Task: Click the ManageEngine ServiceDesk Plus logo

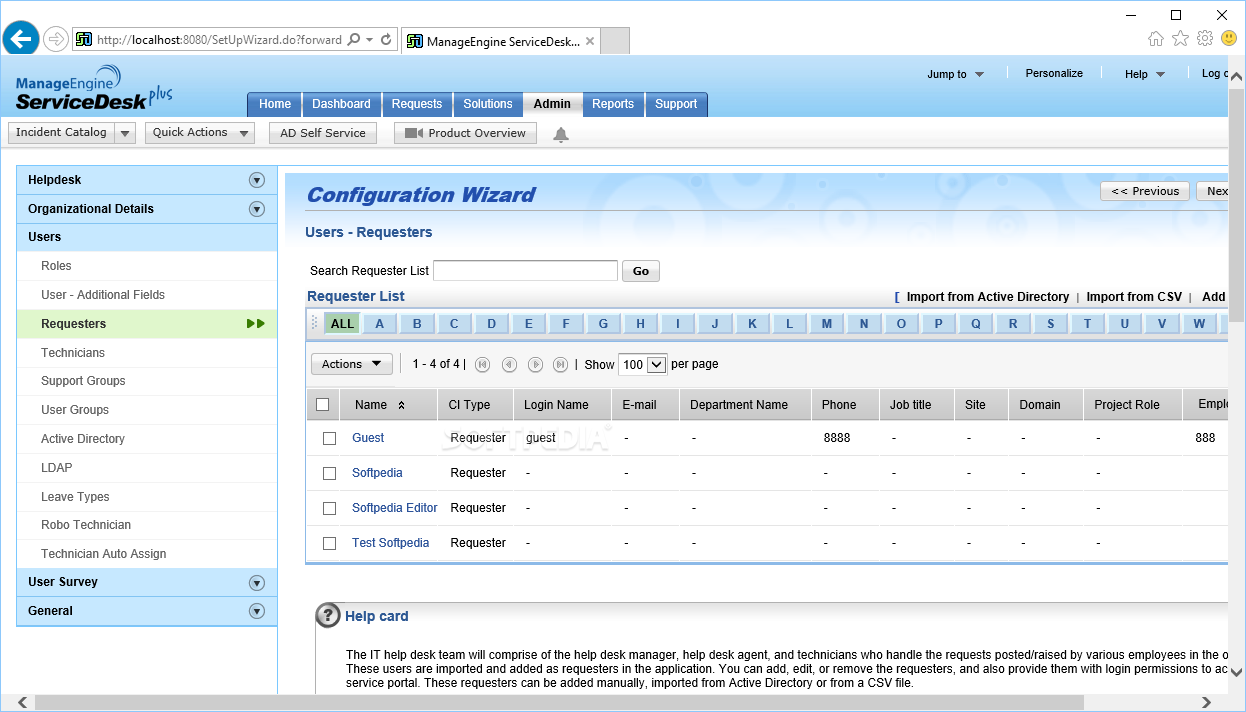Action: (94, 90)
